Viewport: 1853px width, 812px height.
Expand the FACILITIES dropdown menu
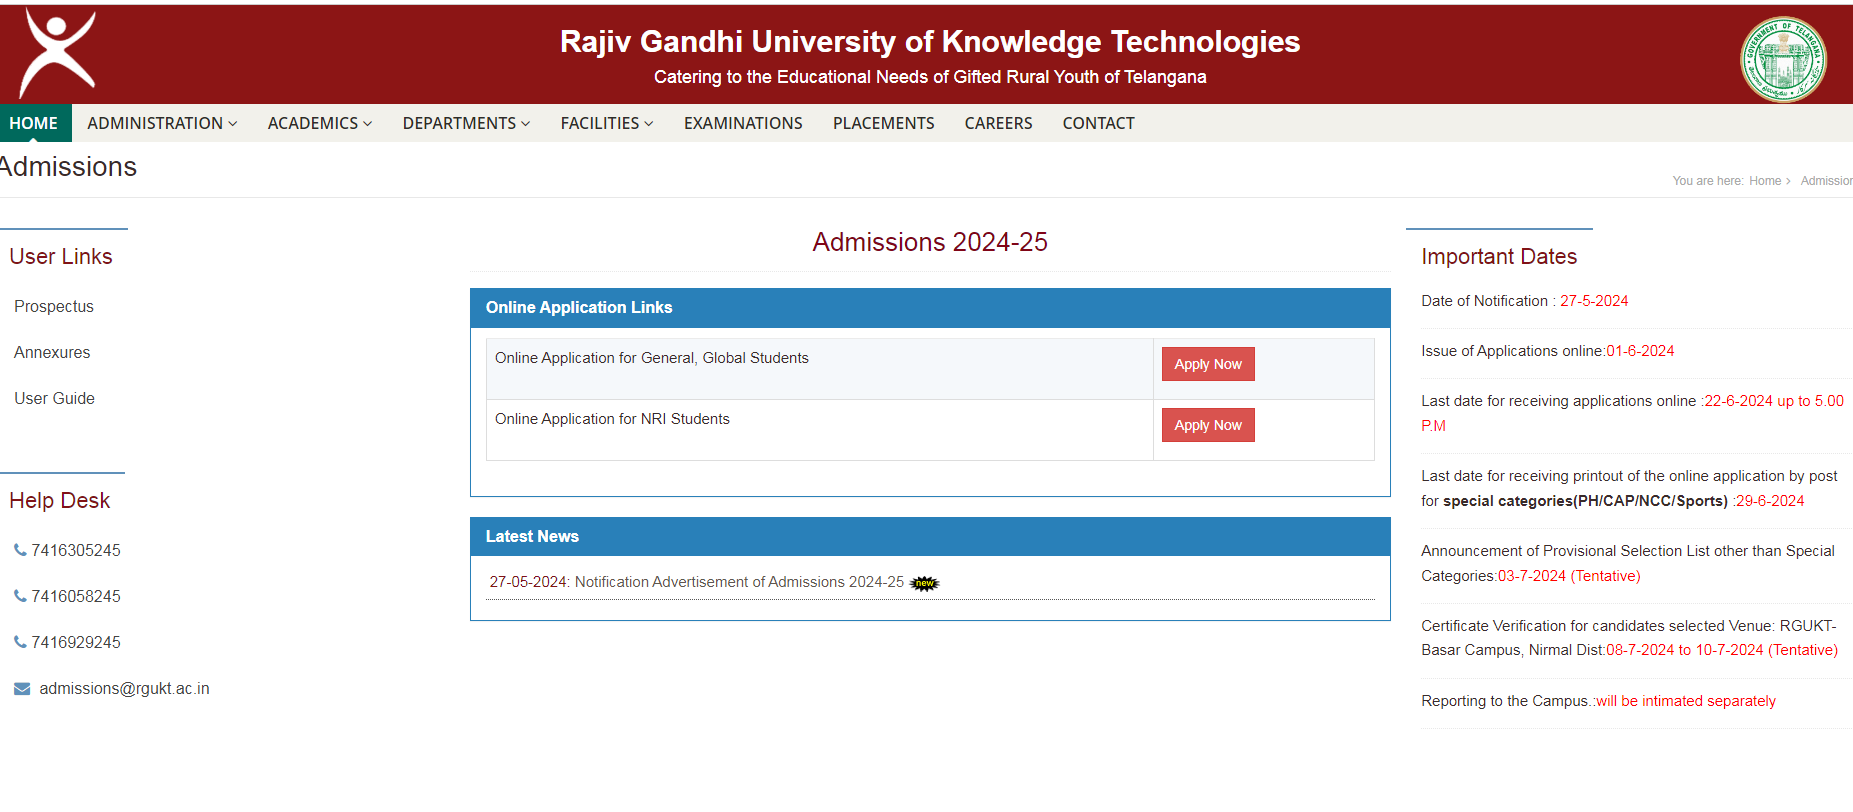click(607, 123)
